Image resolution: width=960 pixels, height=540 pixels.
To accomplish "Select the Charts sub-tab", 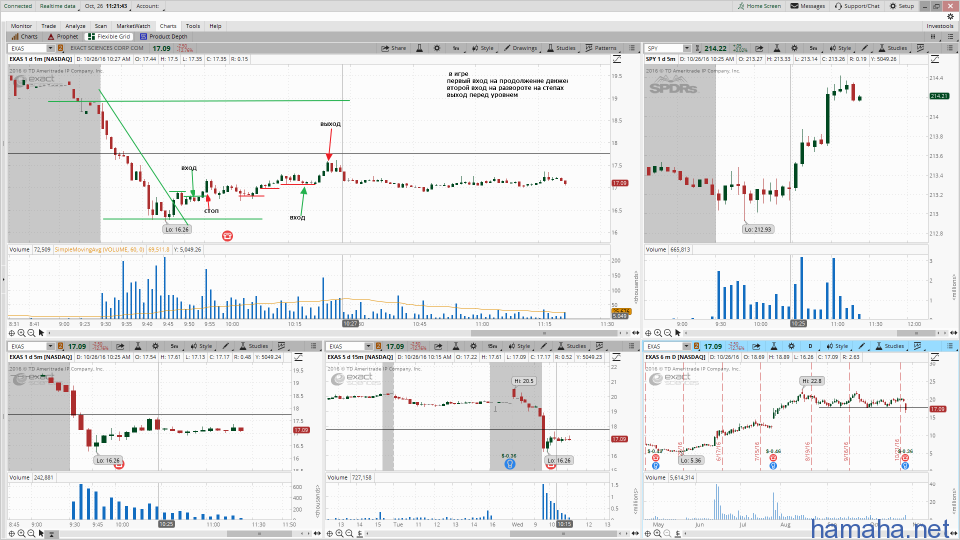I will point(24,37).
